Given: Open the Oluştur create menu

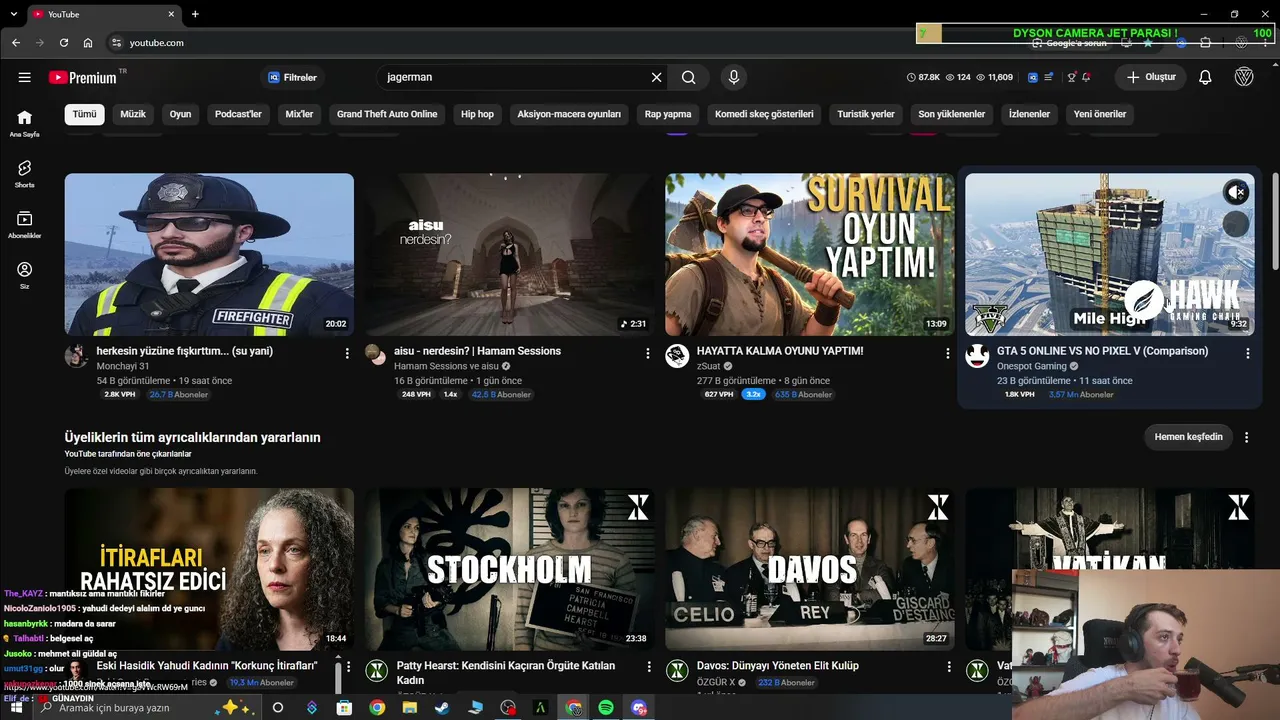Looking at the screenshot, I should click(x=1151, y=77).
